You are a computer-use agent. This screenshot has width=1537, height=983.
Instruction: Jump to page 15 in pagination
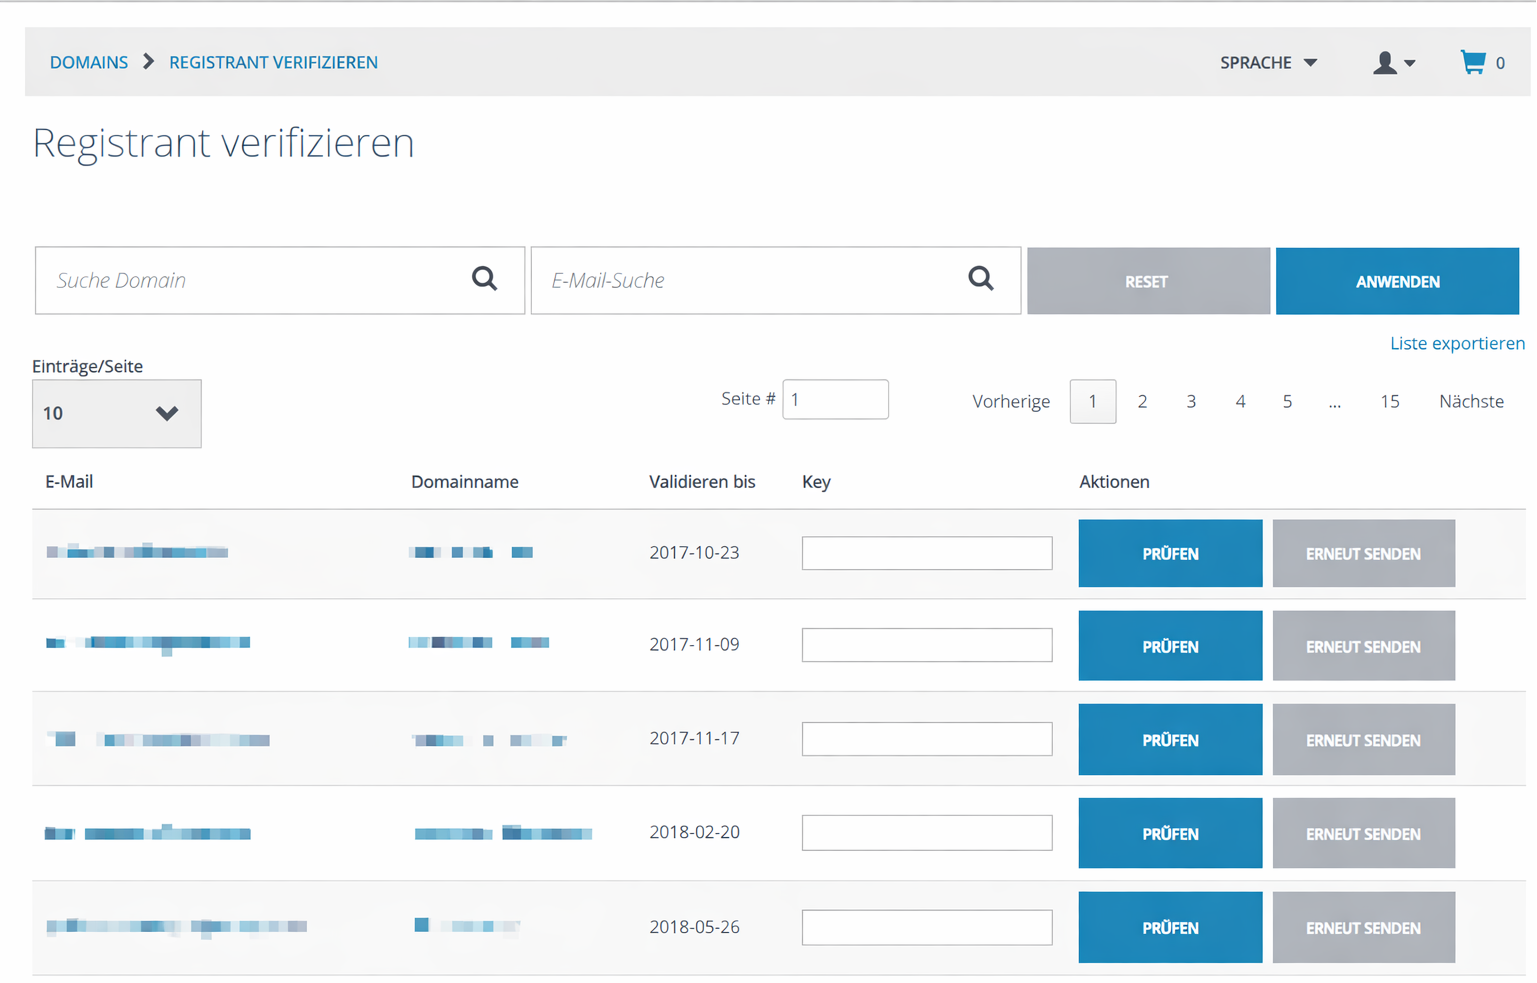(1389, 401)
